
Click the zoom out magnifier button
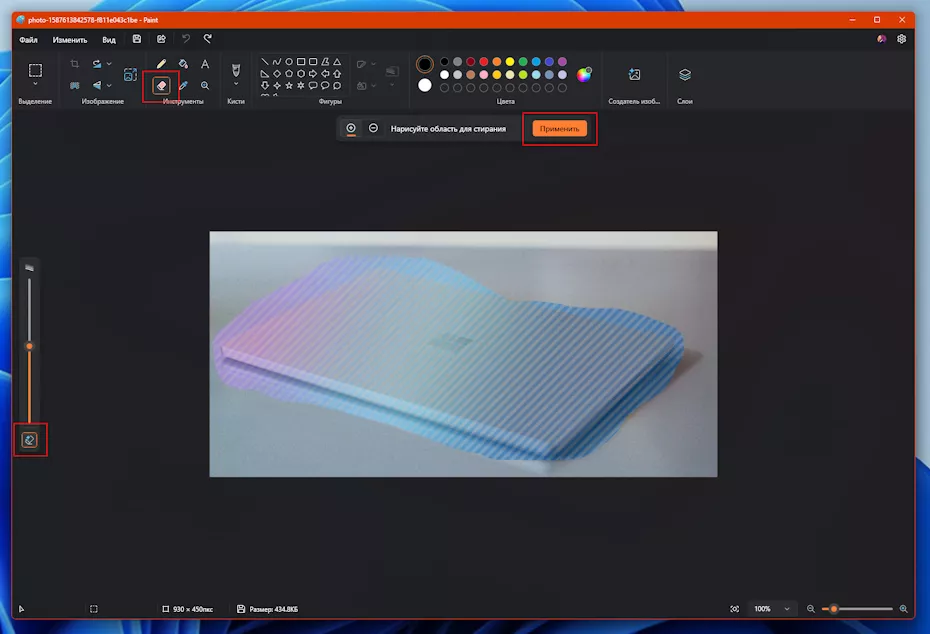click(x=811, y=609)
